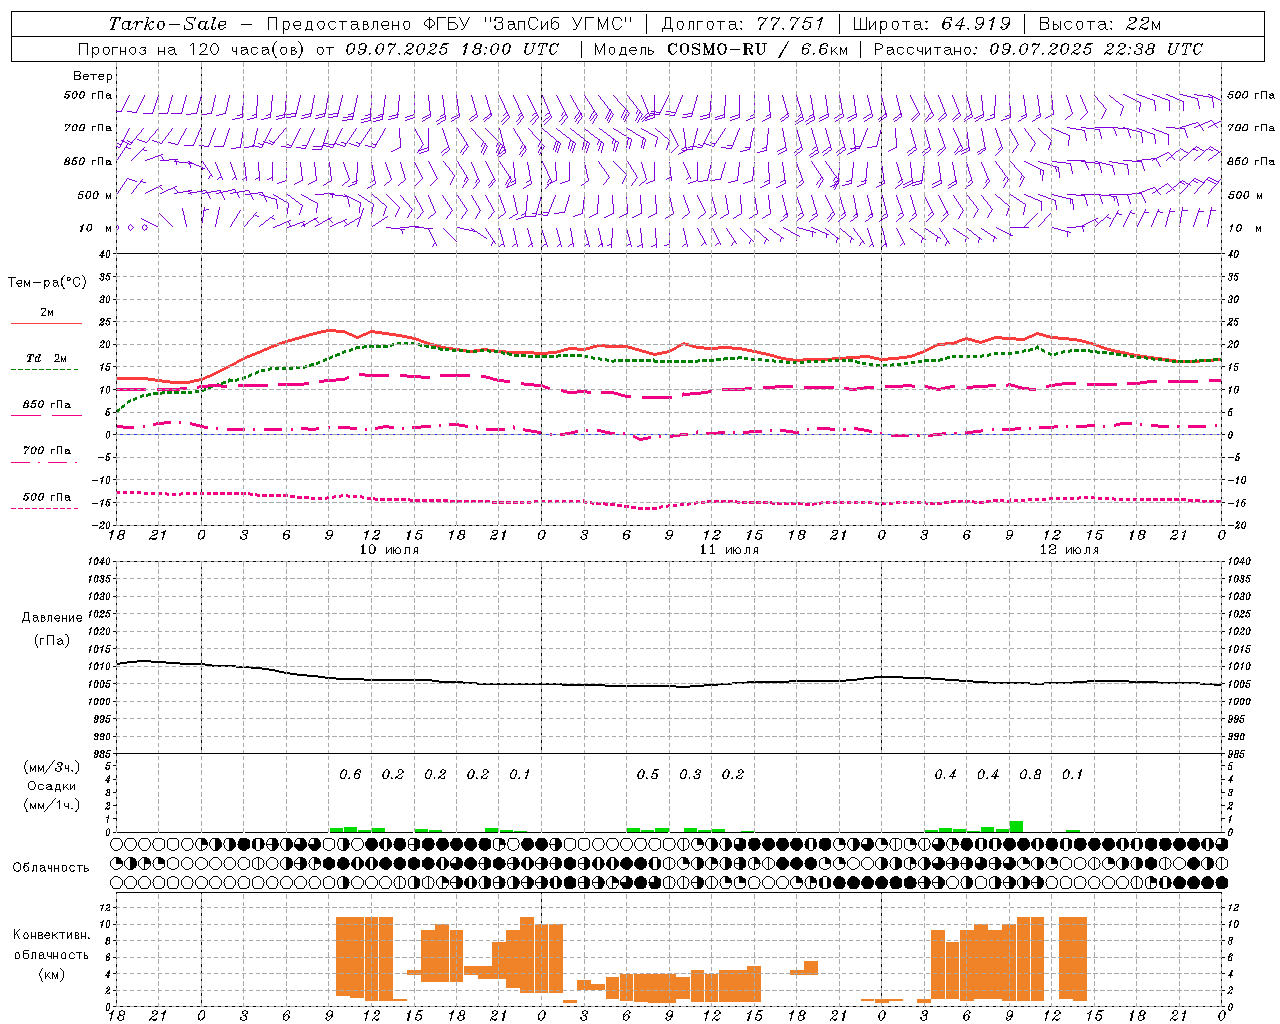Click the Td 2м dew point legend label

click(x=47, y=358)
